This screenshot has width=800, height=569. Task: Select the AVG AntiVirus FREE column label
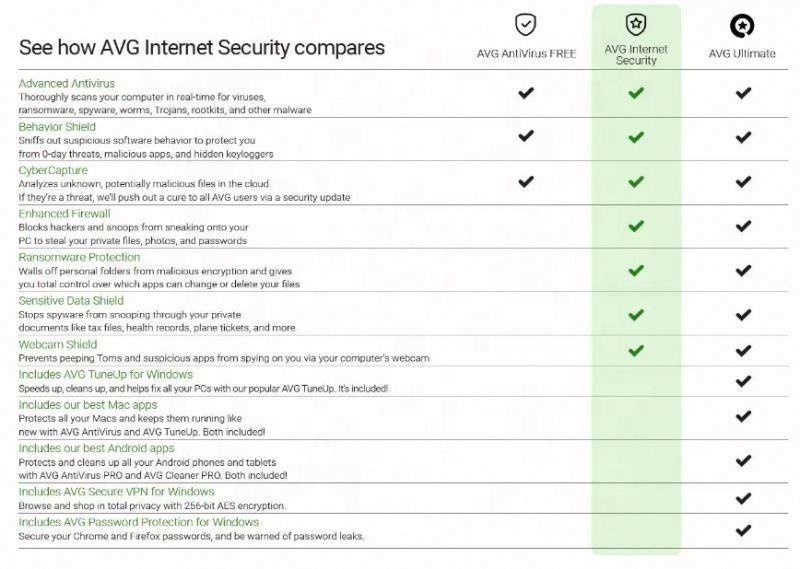click(526, 54)
